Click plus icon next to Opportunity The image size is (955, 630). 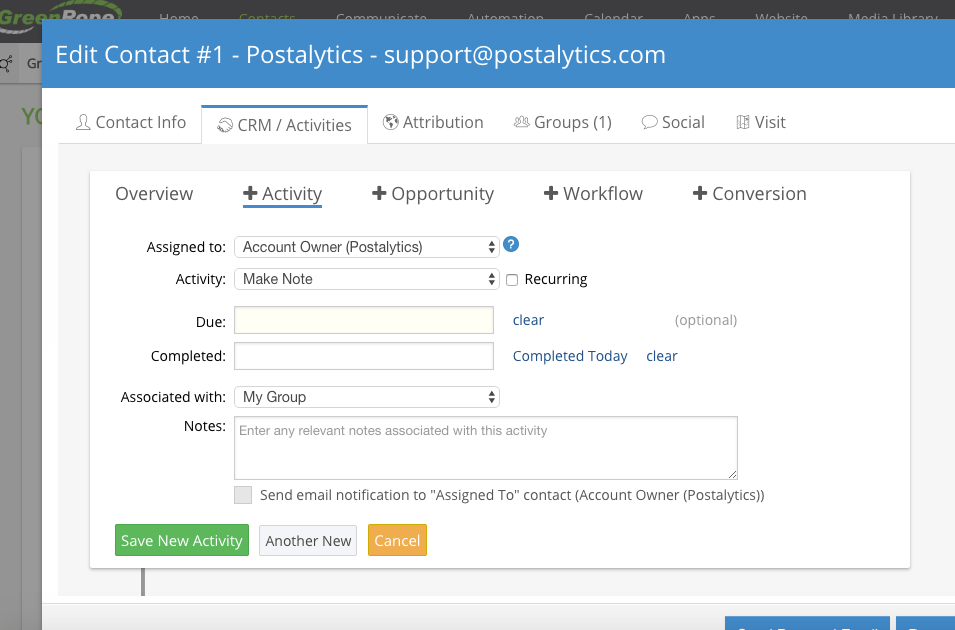point(379,193)
